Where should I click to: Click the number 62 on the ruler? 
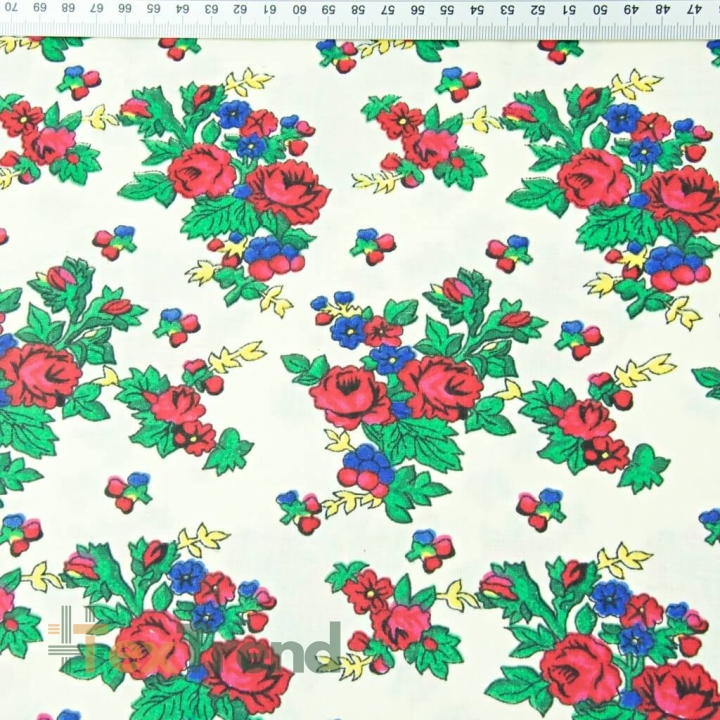pyautogui.click(x=241, y=9)
